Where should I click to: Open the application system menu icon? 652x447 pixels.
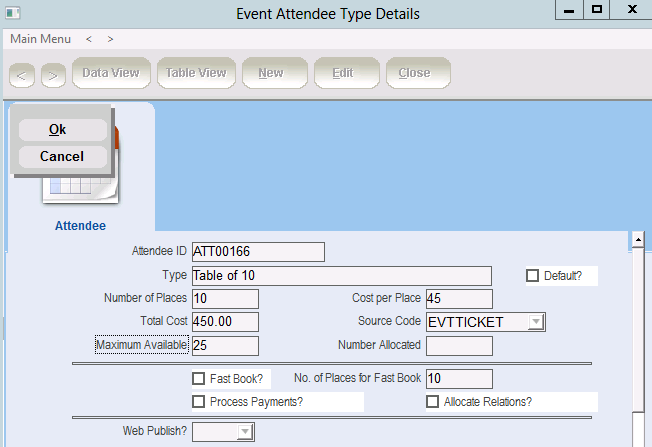pos(14,11)
